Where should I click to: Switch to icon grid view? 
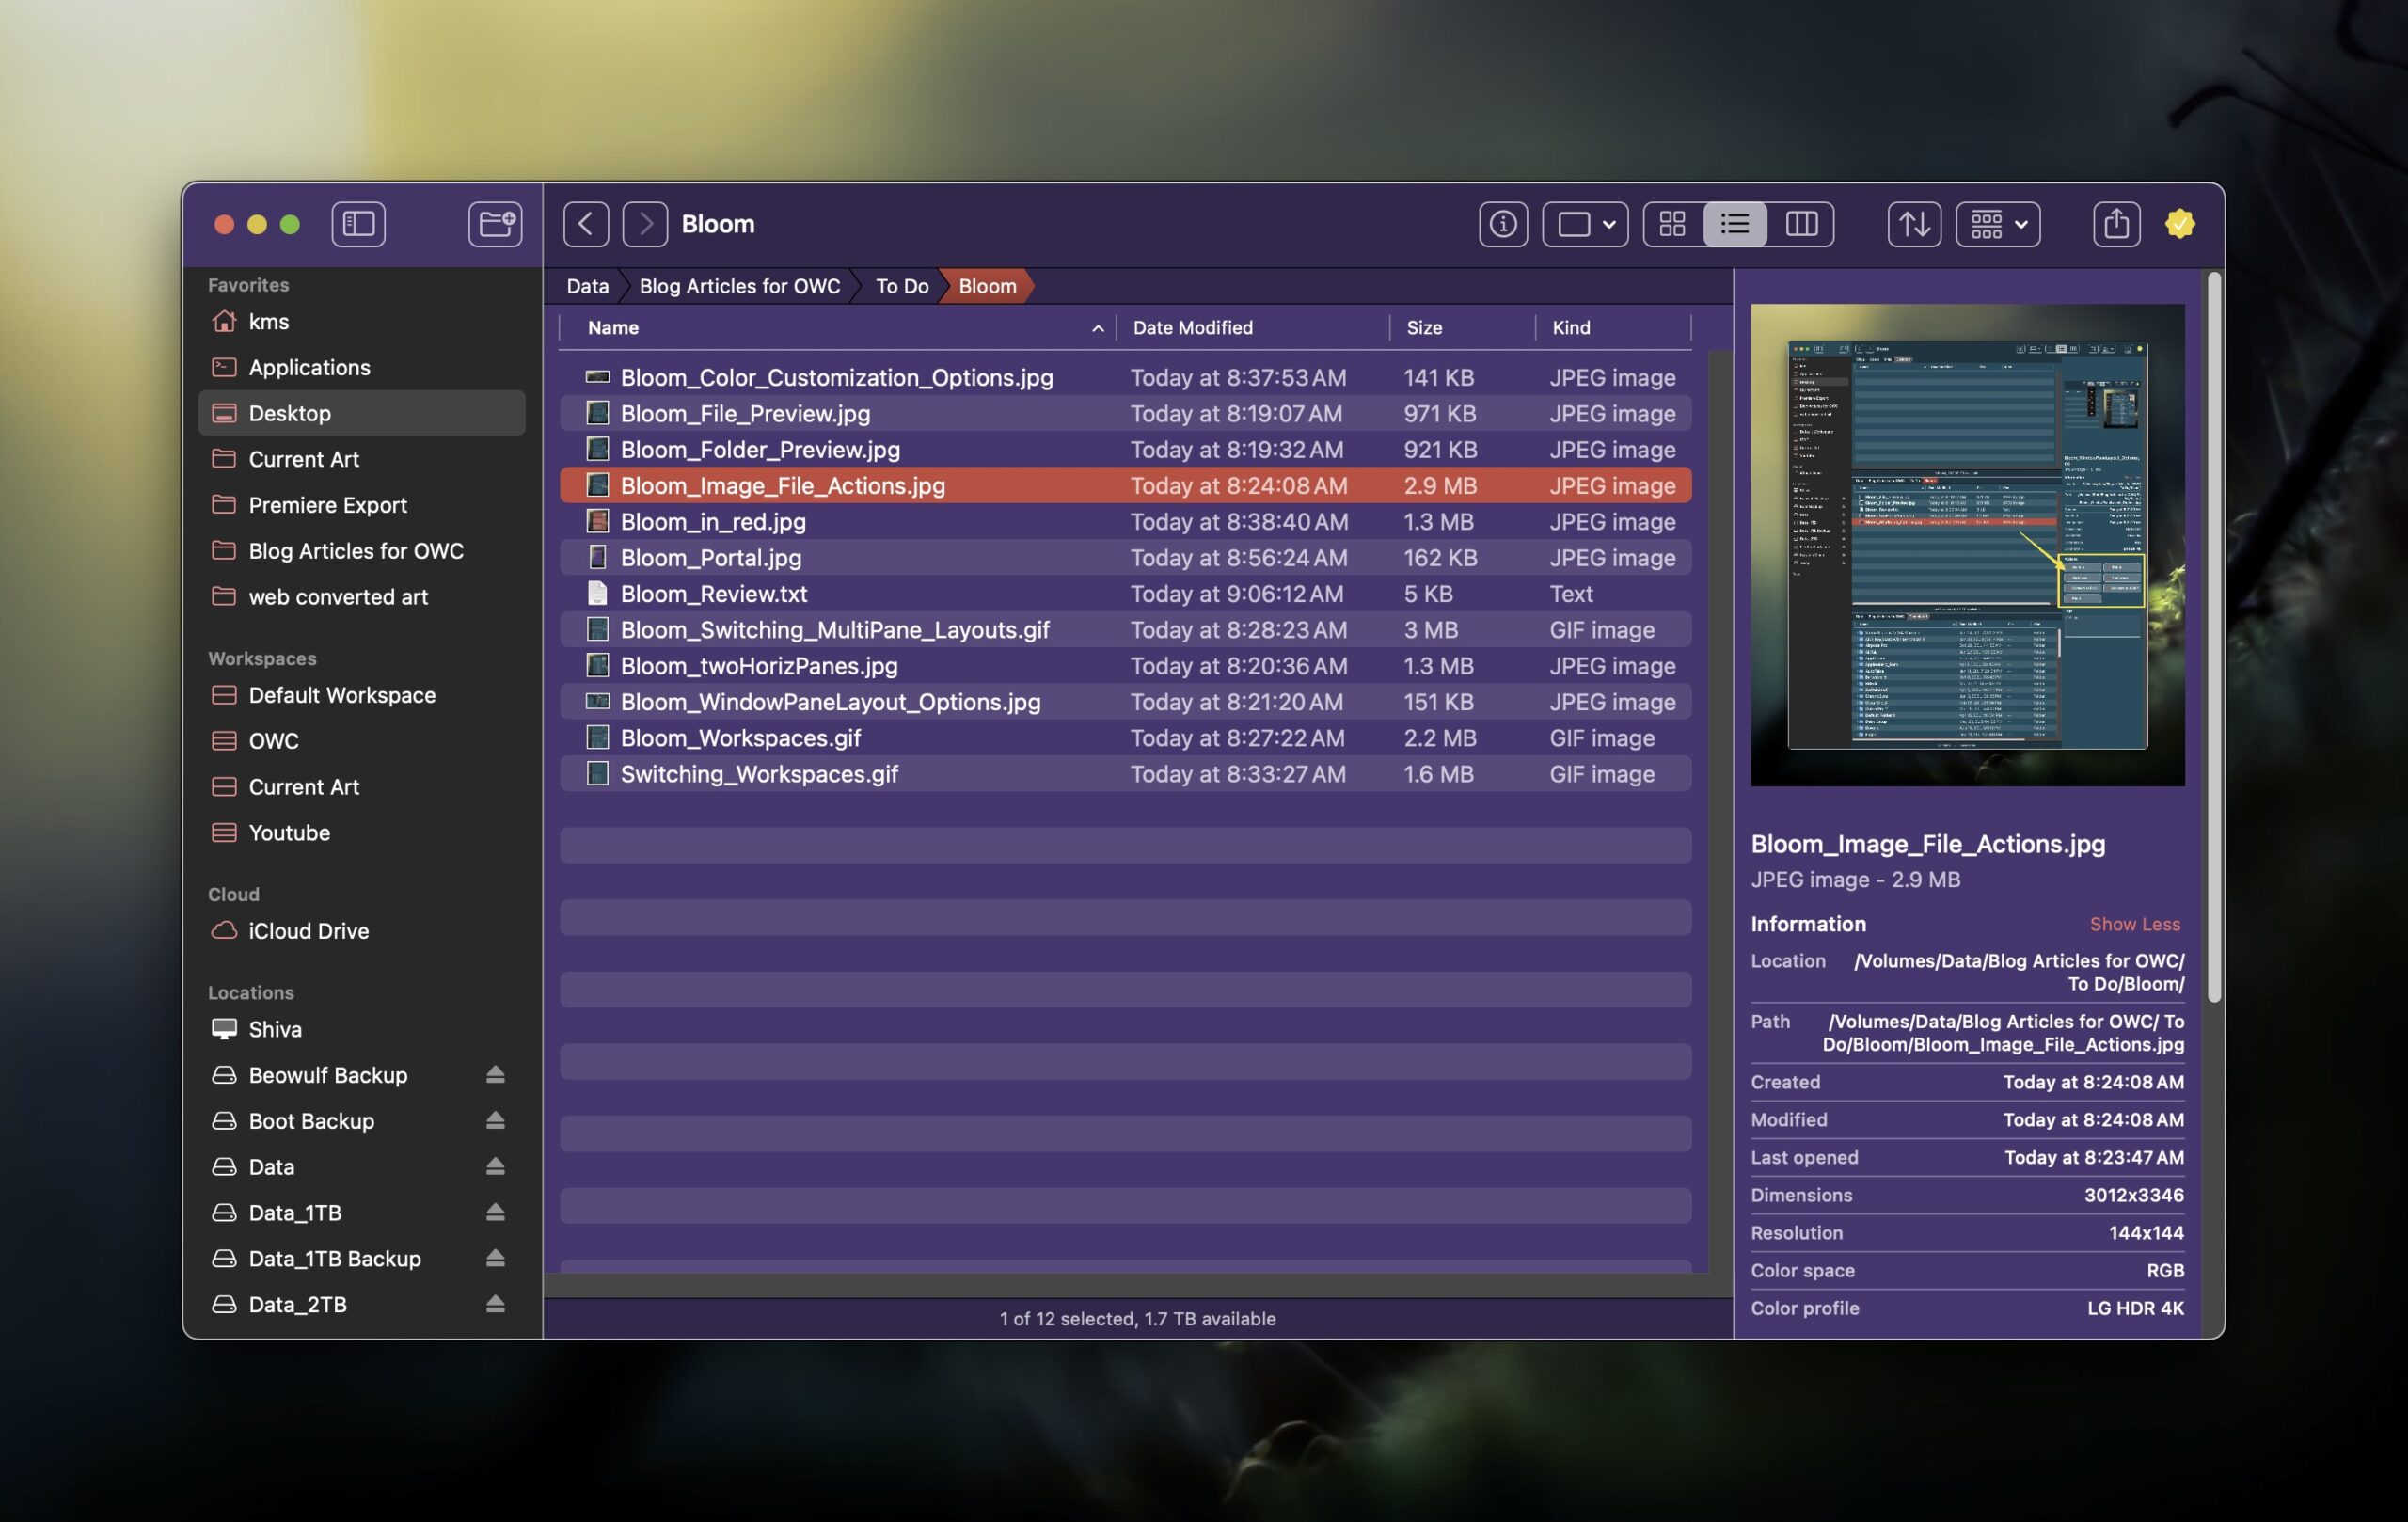(x=1672, y=224)
